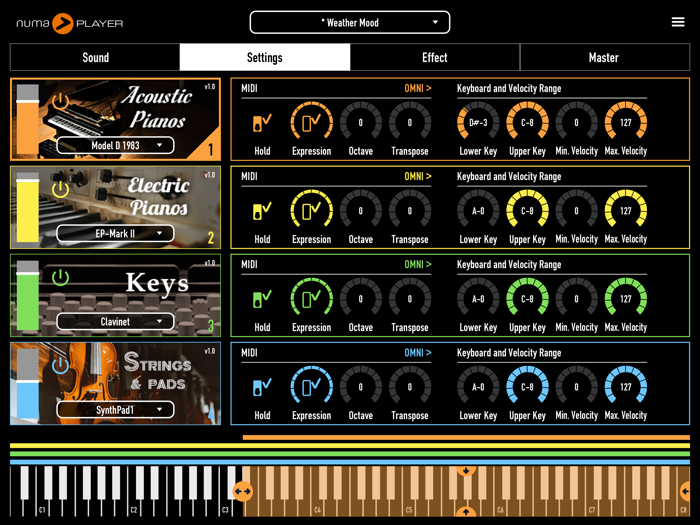Click Electric Pianos Lower Key knob
The height and width of the screenshot is (525, 700).
click(478, 210)
